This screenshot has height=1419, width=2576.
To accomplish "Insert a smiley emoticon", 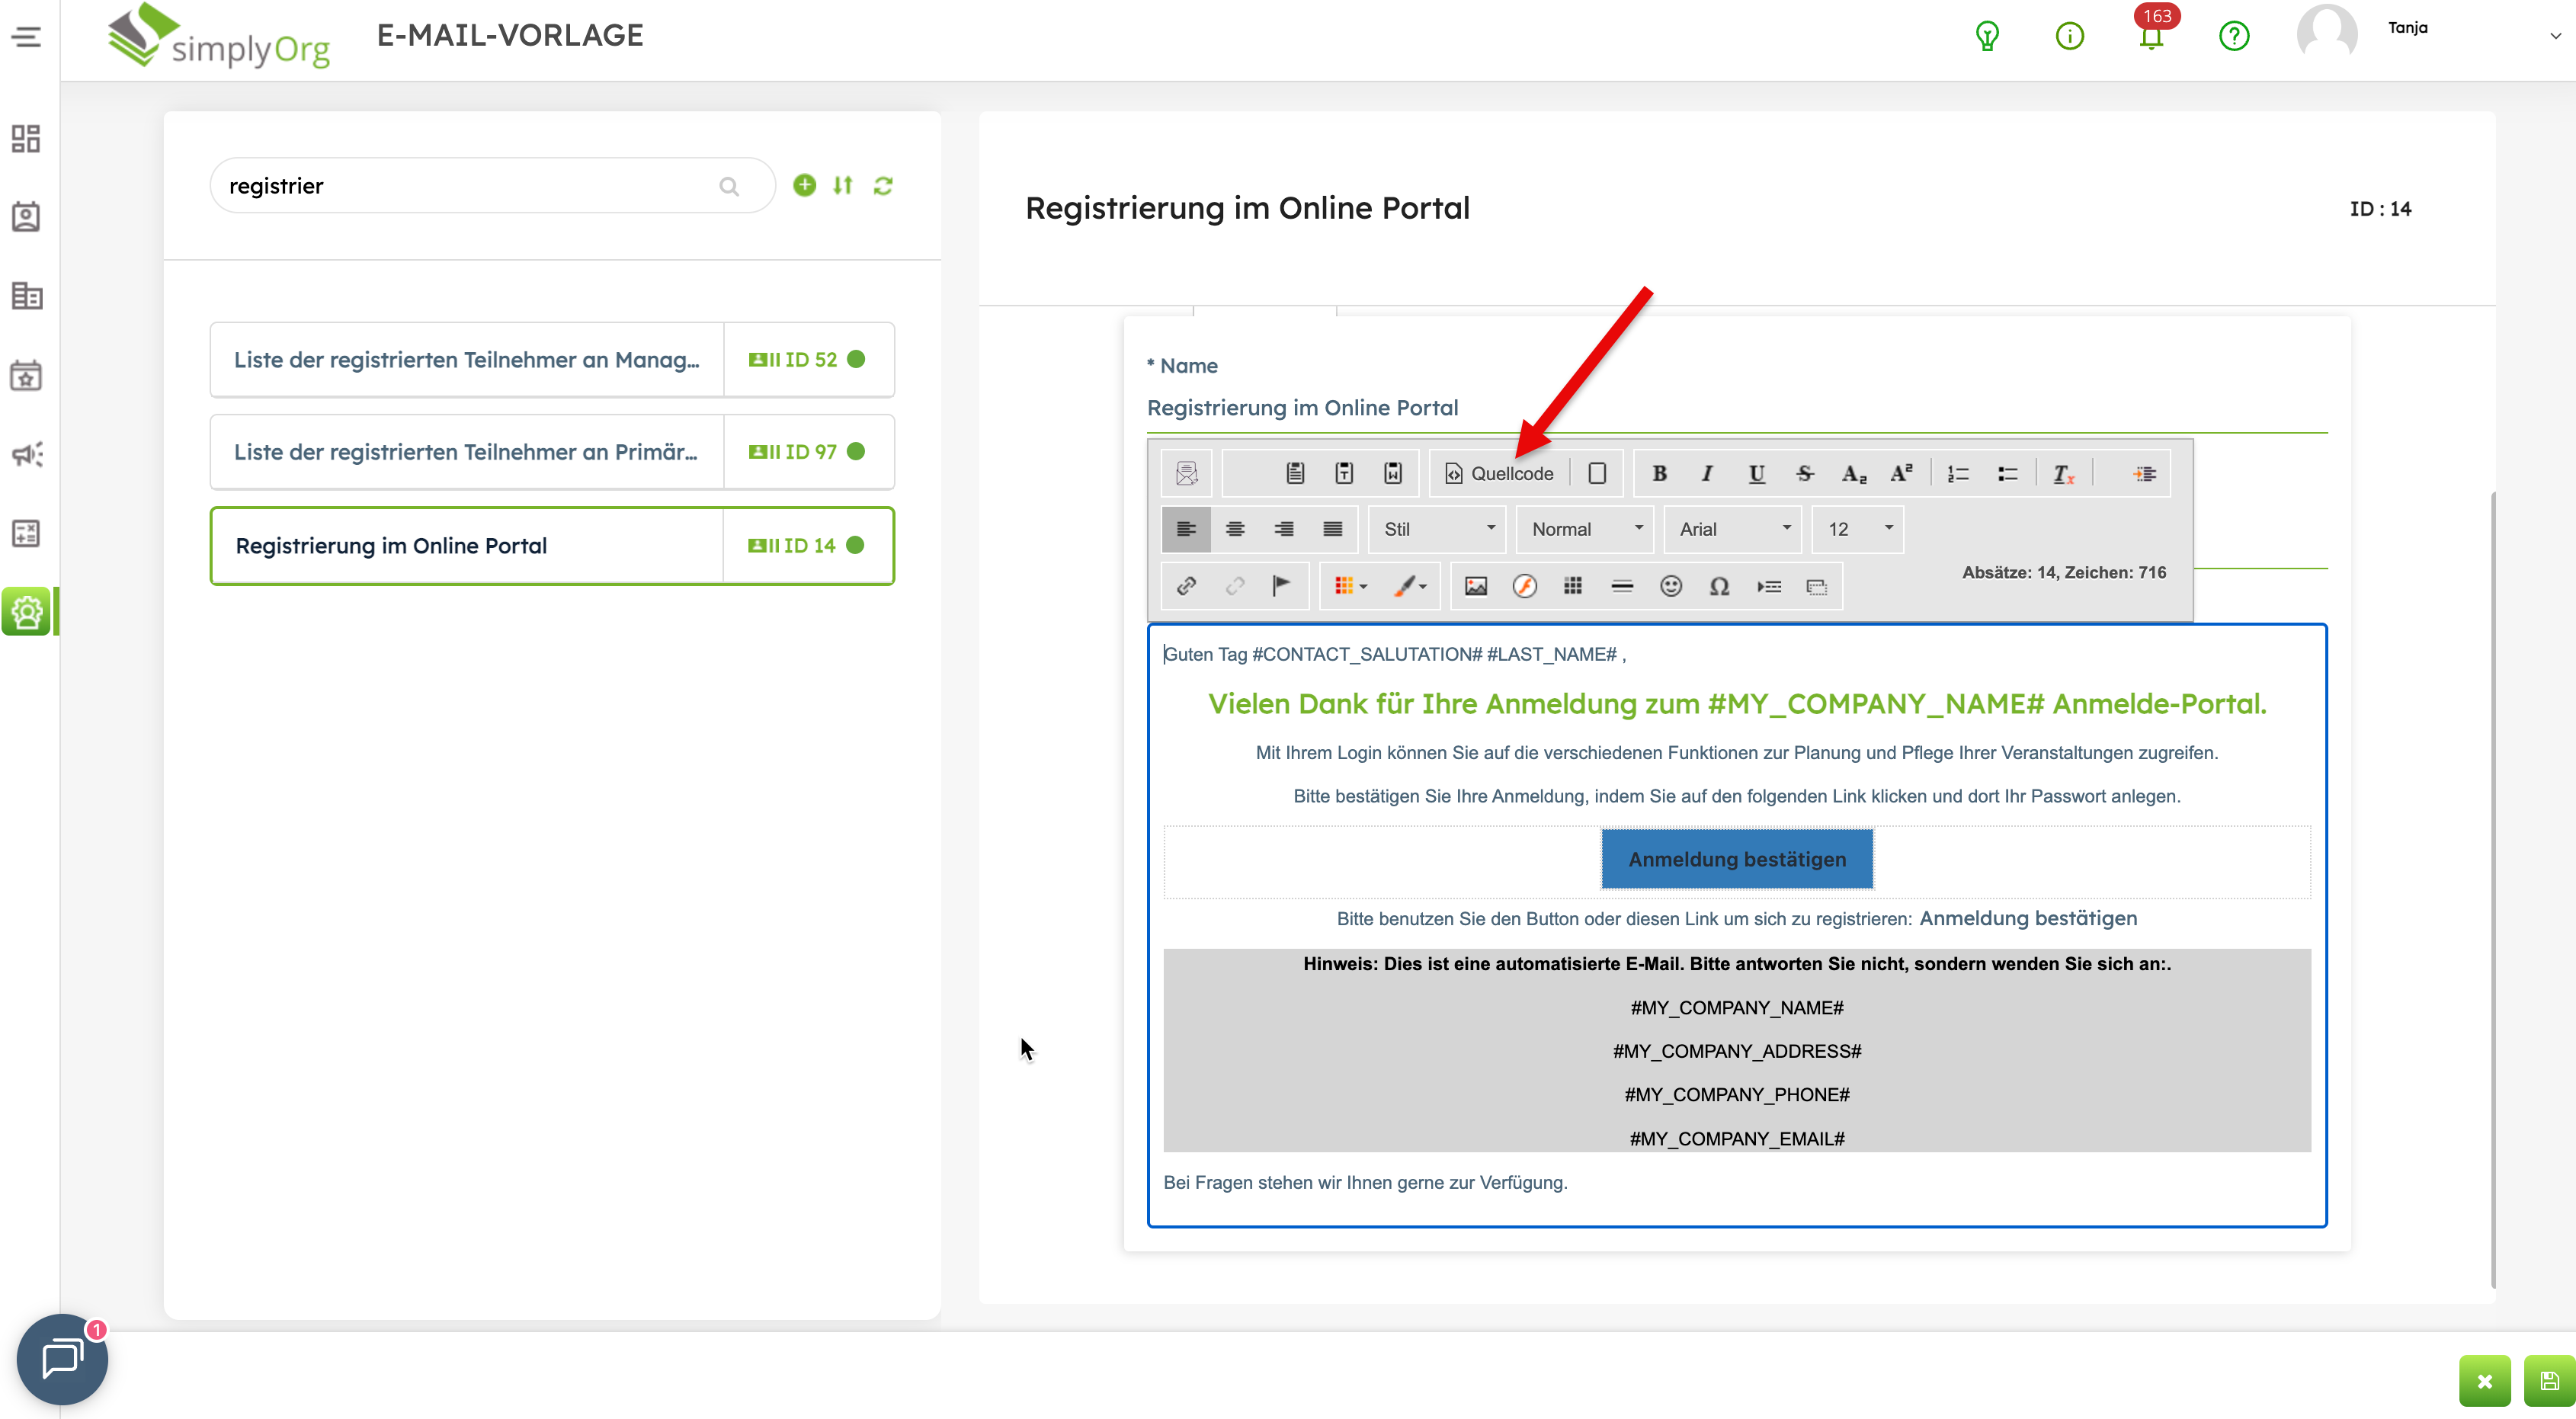I will (x=1670, y=587).
